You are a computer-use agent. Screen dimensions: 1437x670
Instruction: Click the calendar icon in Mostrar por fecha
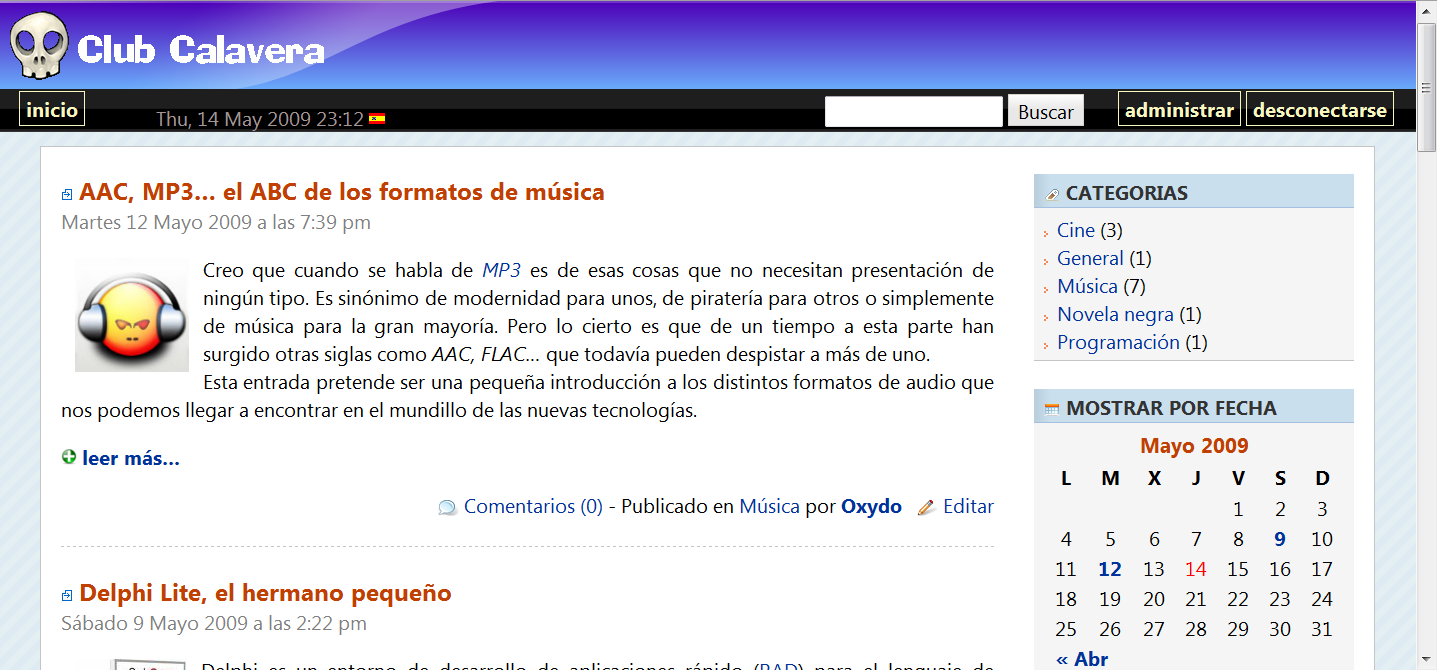(x=1051, y=409)
